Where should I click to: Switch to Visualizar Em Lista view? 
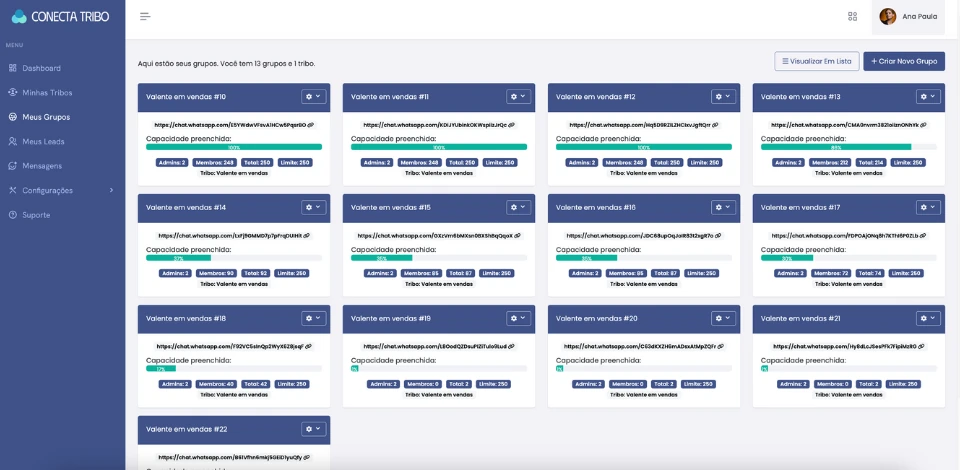pos(816,61)
